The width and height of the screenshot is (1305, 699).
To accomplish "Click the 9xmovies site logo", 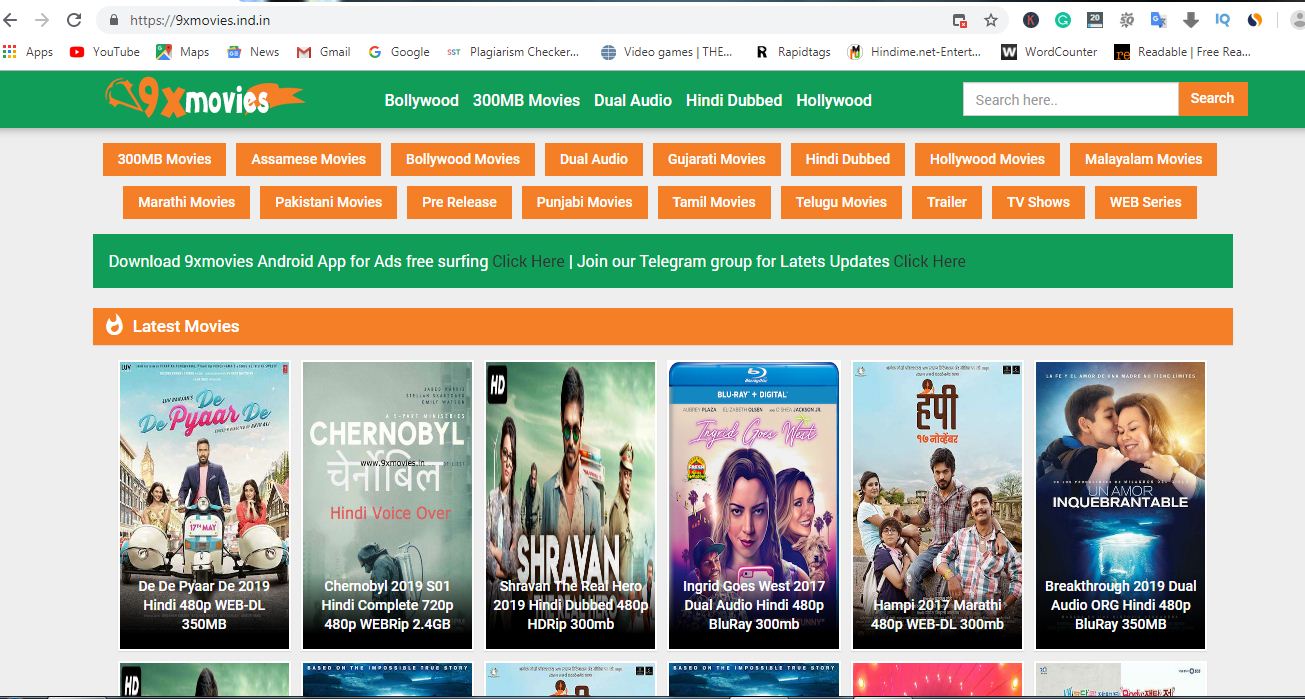I will (x=204, y=98).
